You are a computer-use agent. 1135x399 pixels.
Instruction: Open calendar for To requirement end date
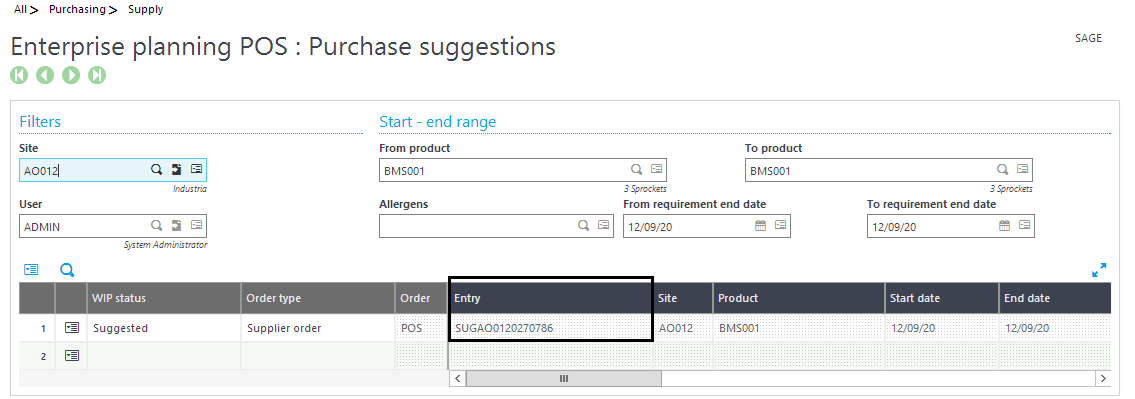click(x=1004, y=226)
